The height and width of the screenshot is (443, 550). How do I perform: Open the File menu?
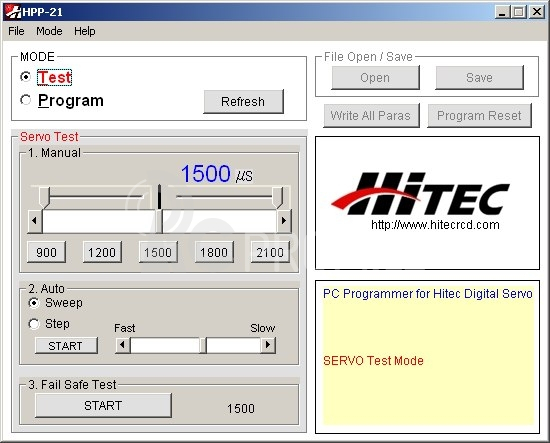click(16, 31)
